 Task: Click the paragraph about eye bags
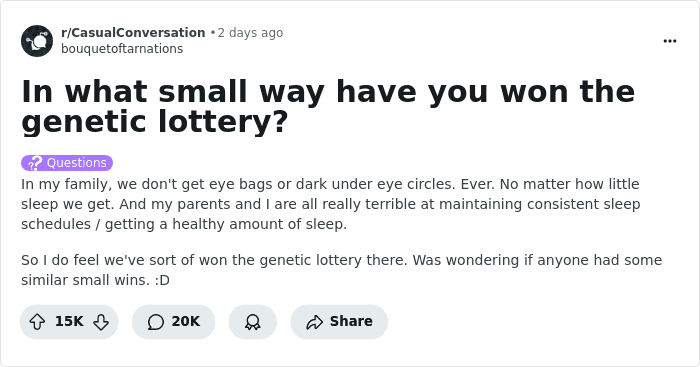[331, 204]
